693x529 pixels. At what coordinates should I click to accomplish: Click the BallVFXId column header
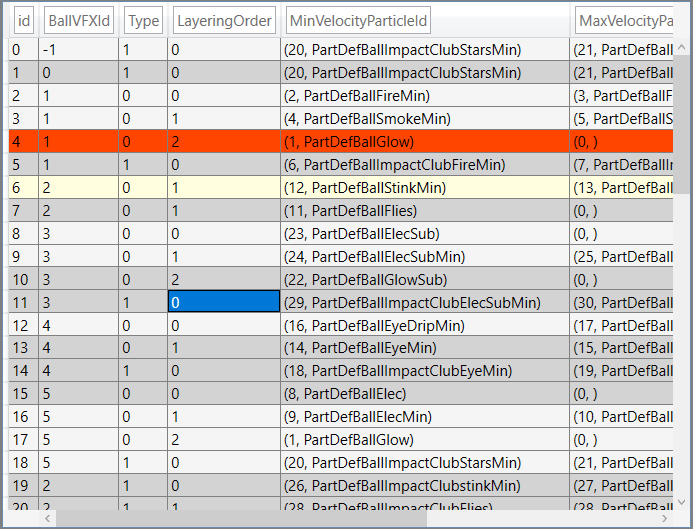[x=79, y=20]
